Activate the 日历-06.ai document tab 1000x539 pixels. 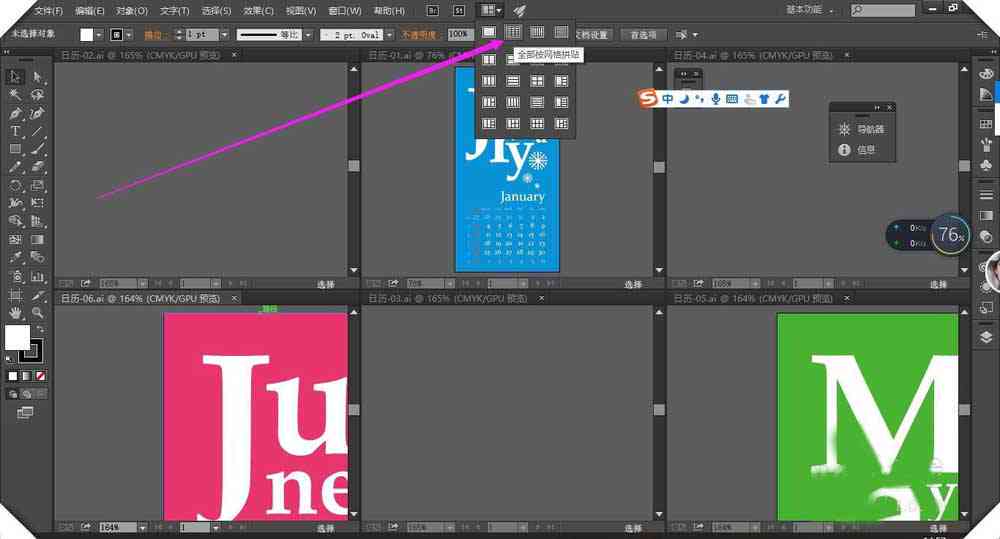(x=140, y=299)
